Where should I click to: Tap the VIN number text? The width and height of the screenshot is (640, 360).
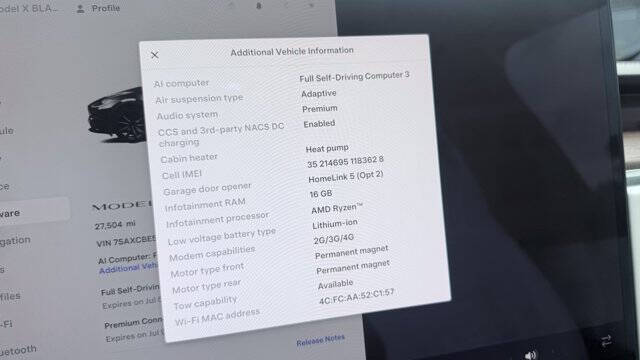click(126, 241)
